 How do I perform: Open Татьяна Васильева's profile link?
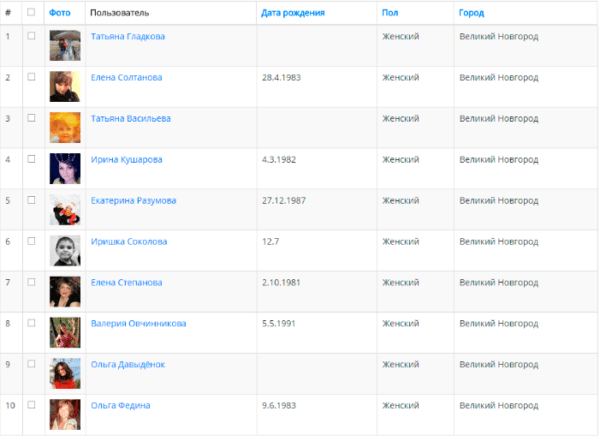tap(130, 118)
